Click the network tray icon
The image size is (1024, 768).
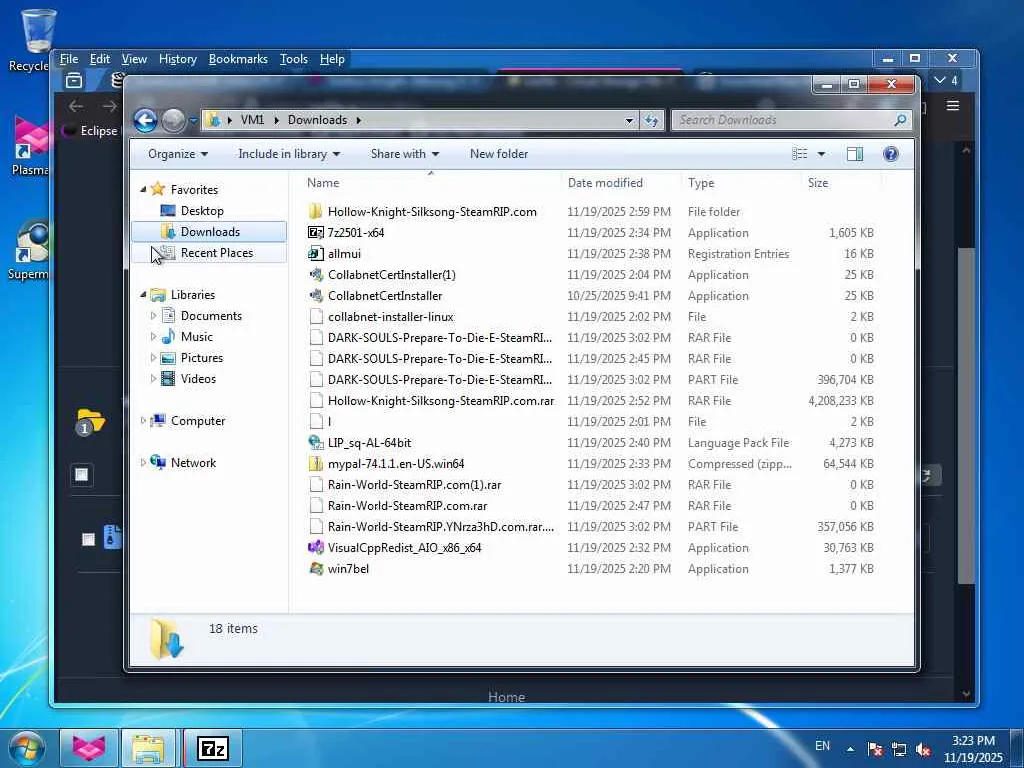[899, 749]
